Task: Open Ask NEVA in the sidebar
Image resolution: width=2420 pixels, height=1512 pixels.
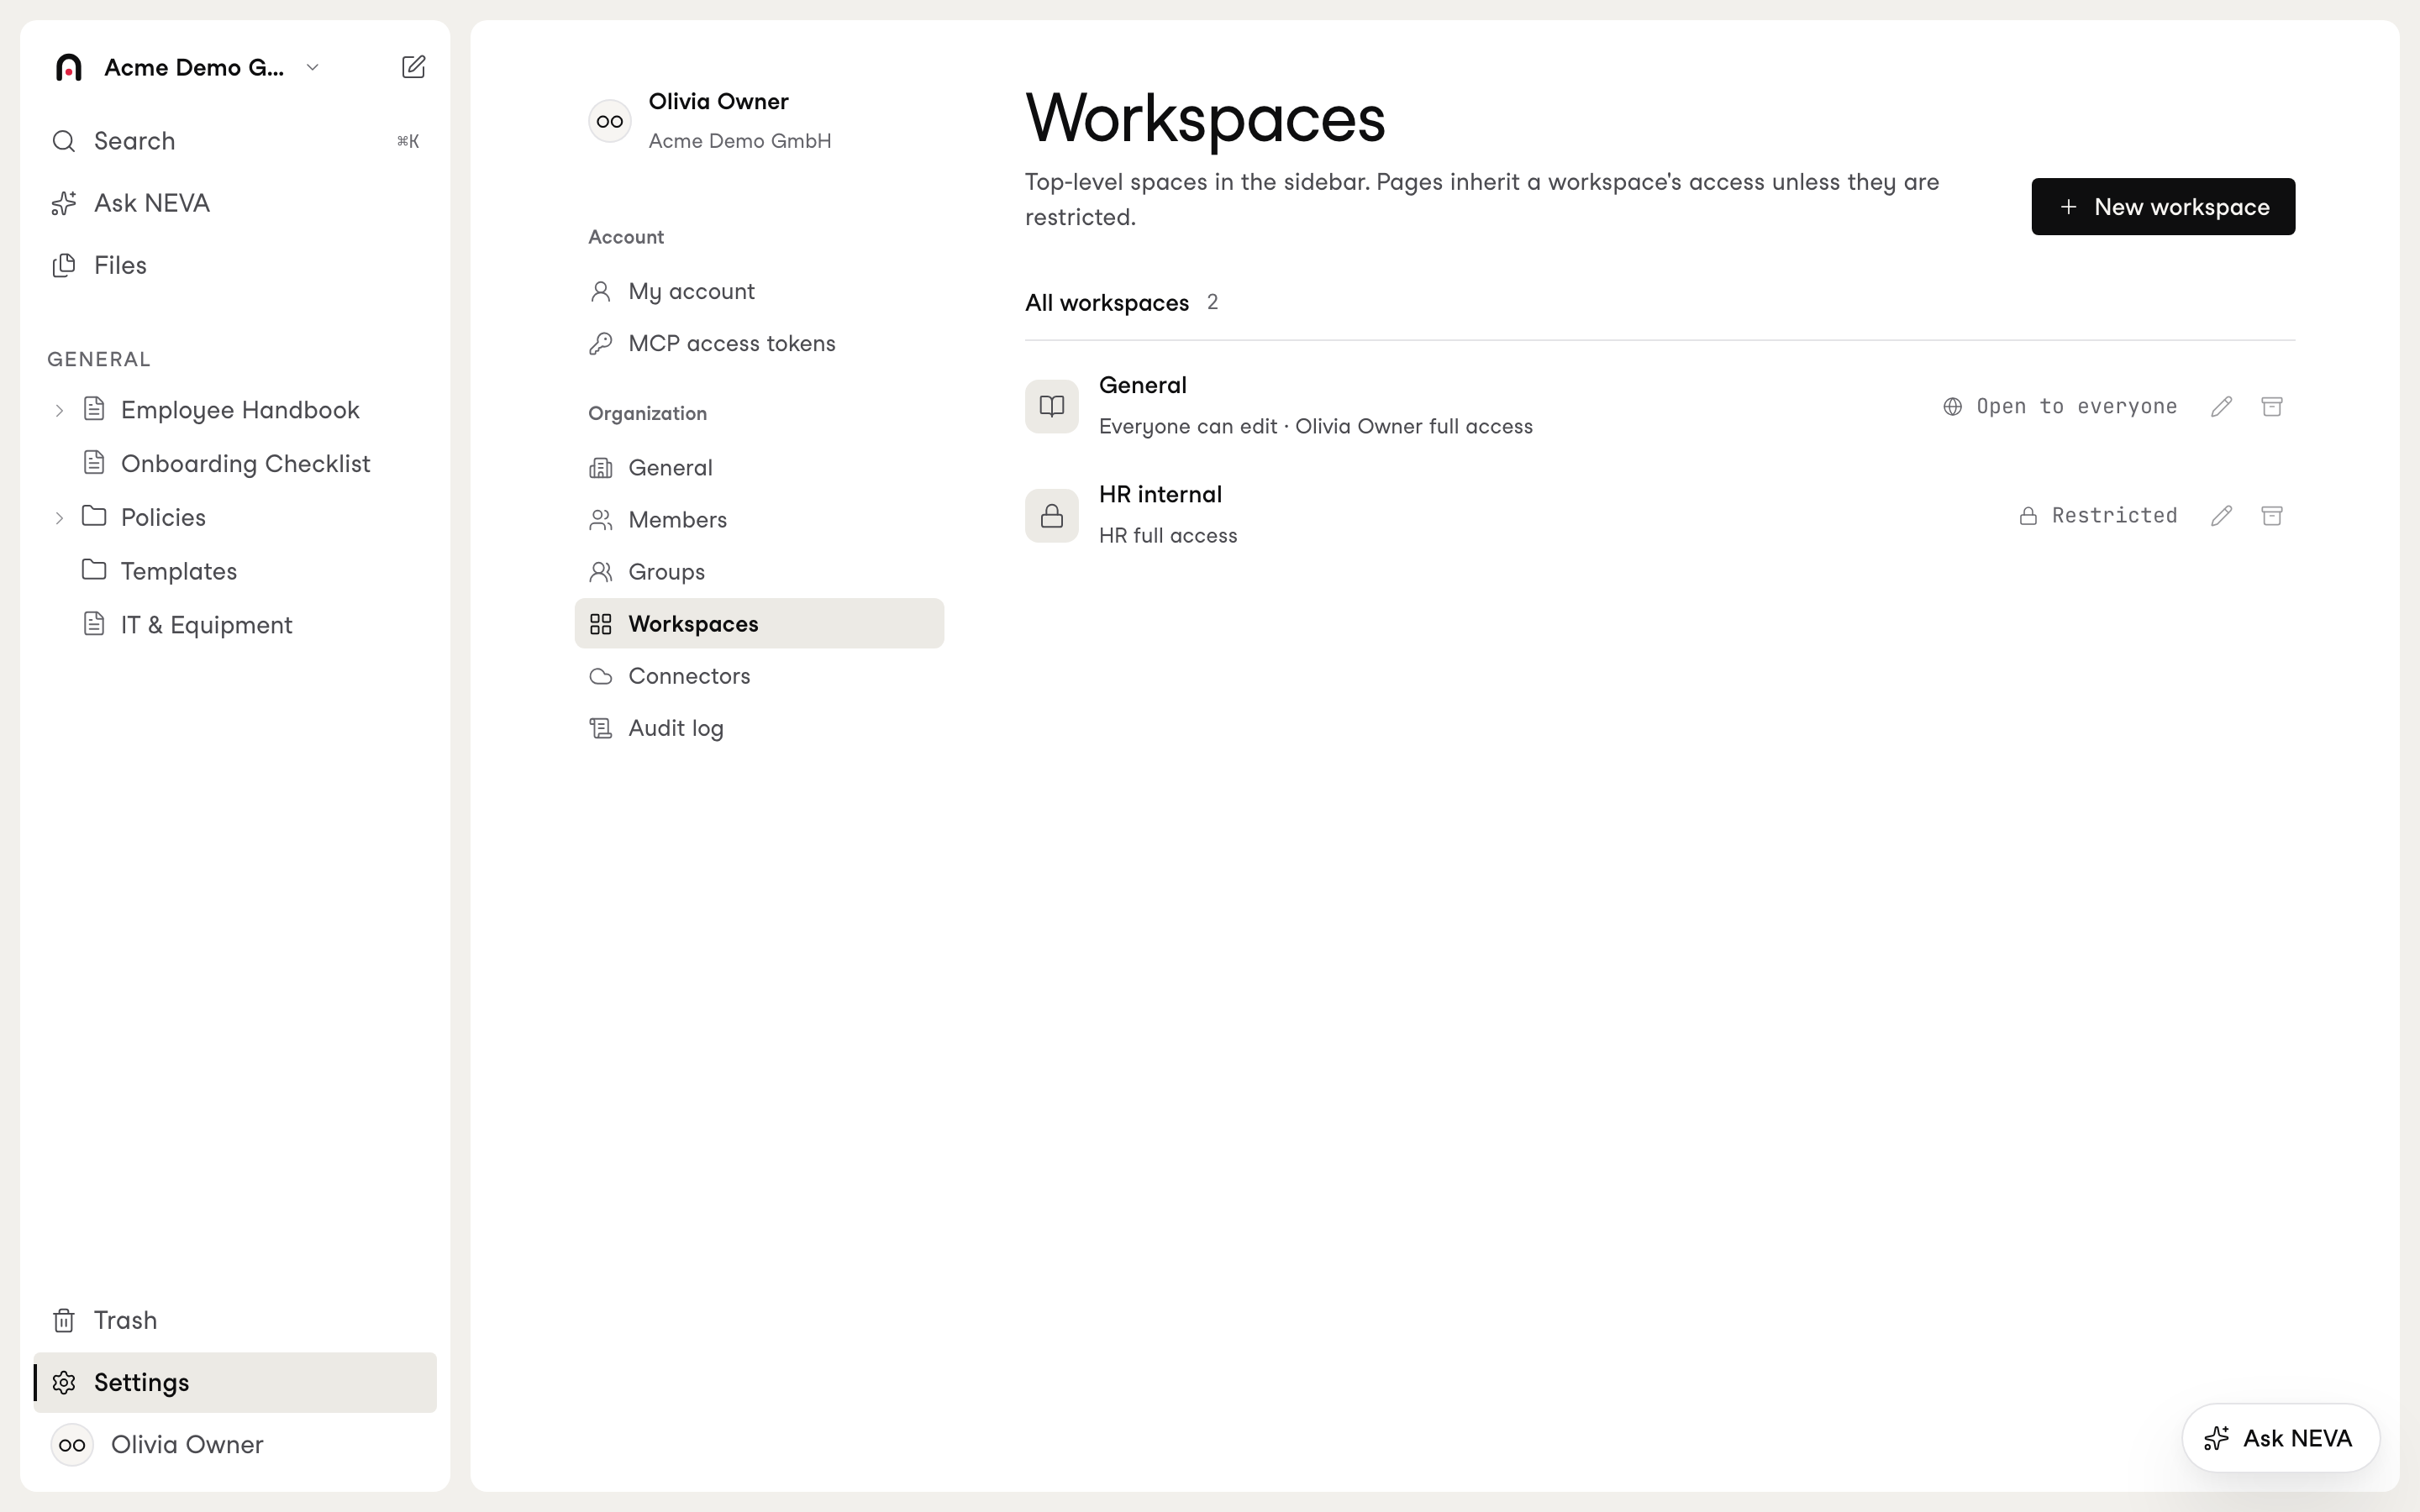Action: point(235,203)
